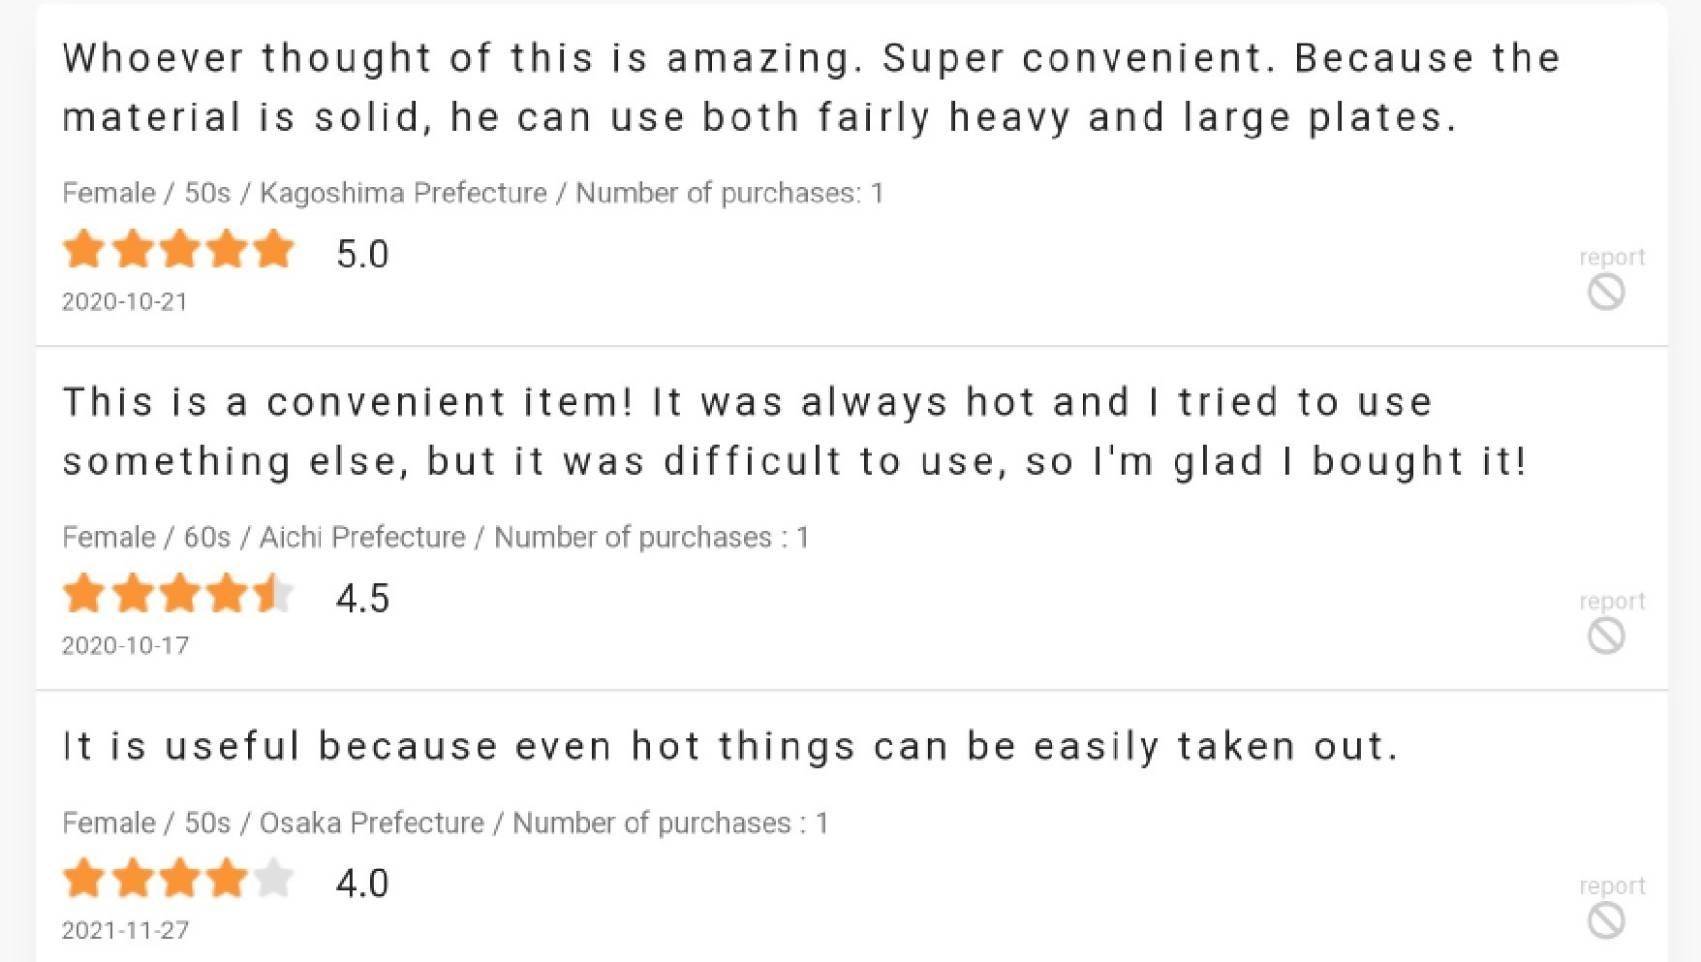Click the report icon for the Osaka review

pyautogui.click(x=1606, y=920)
